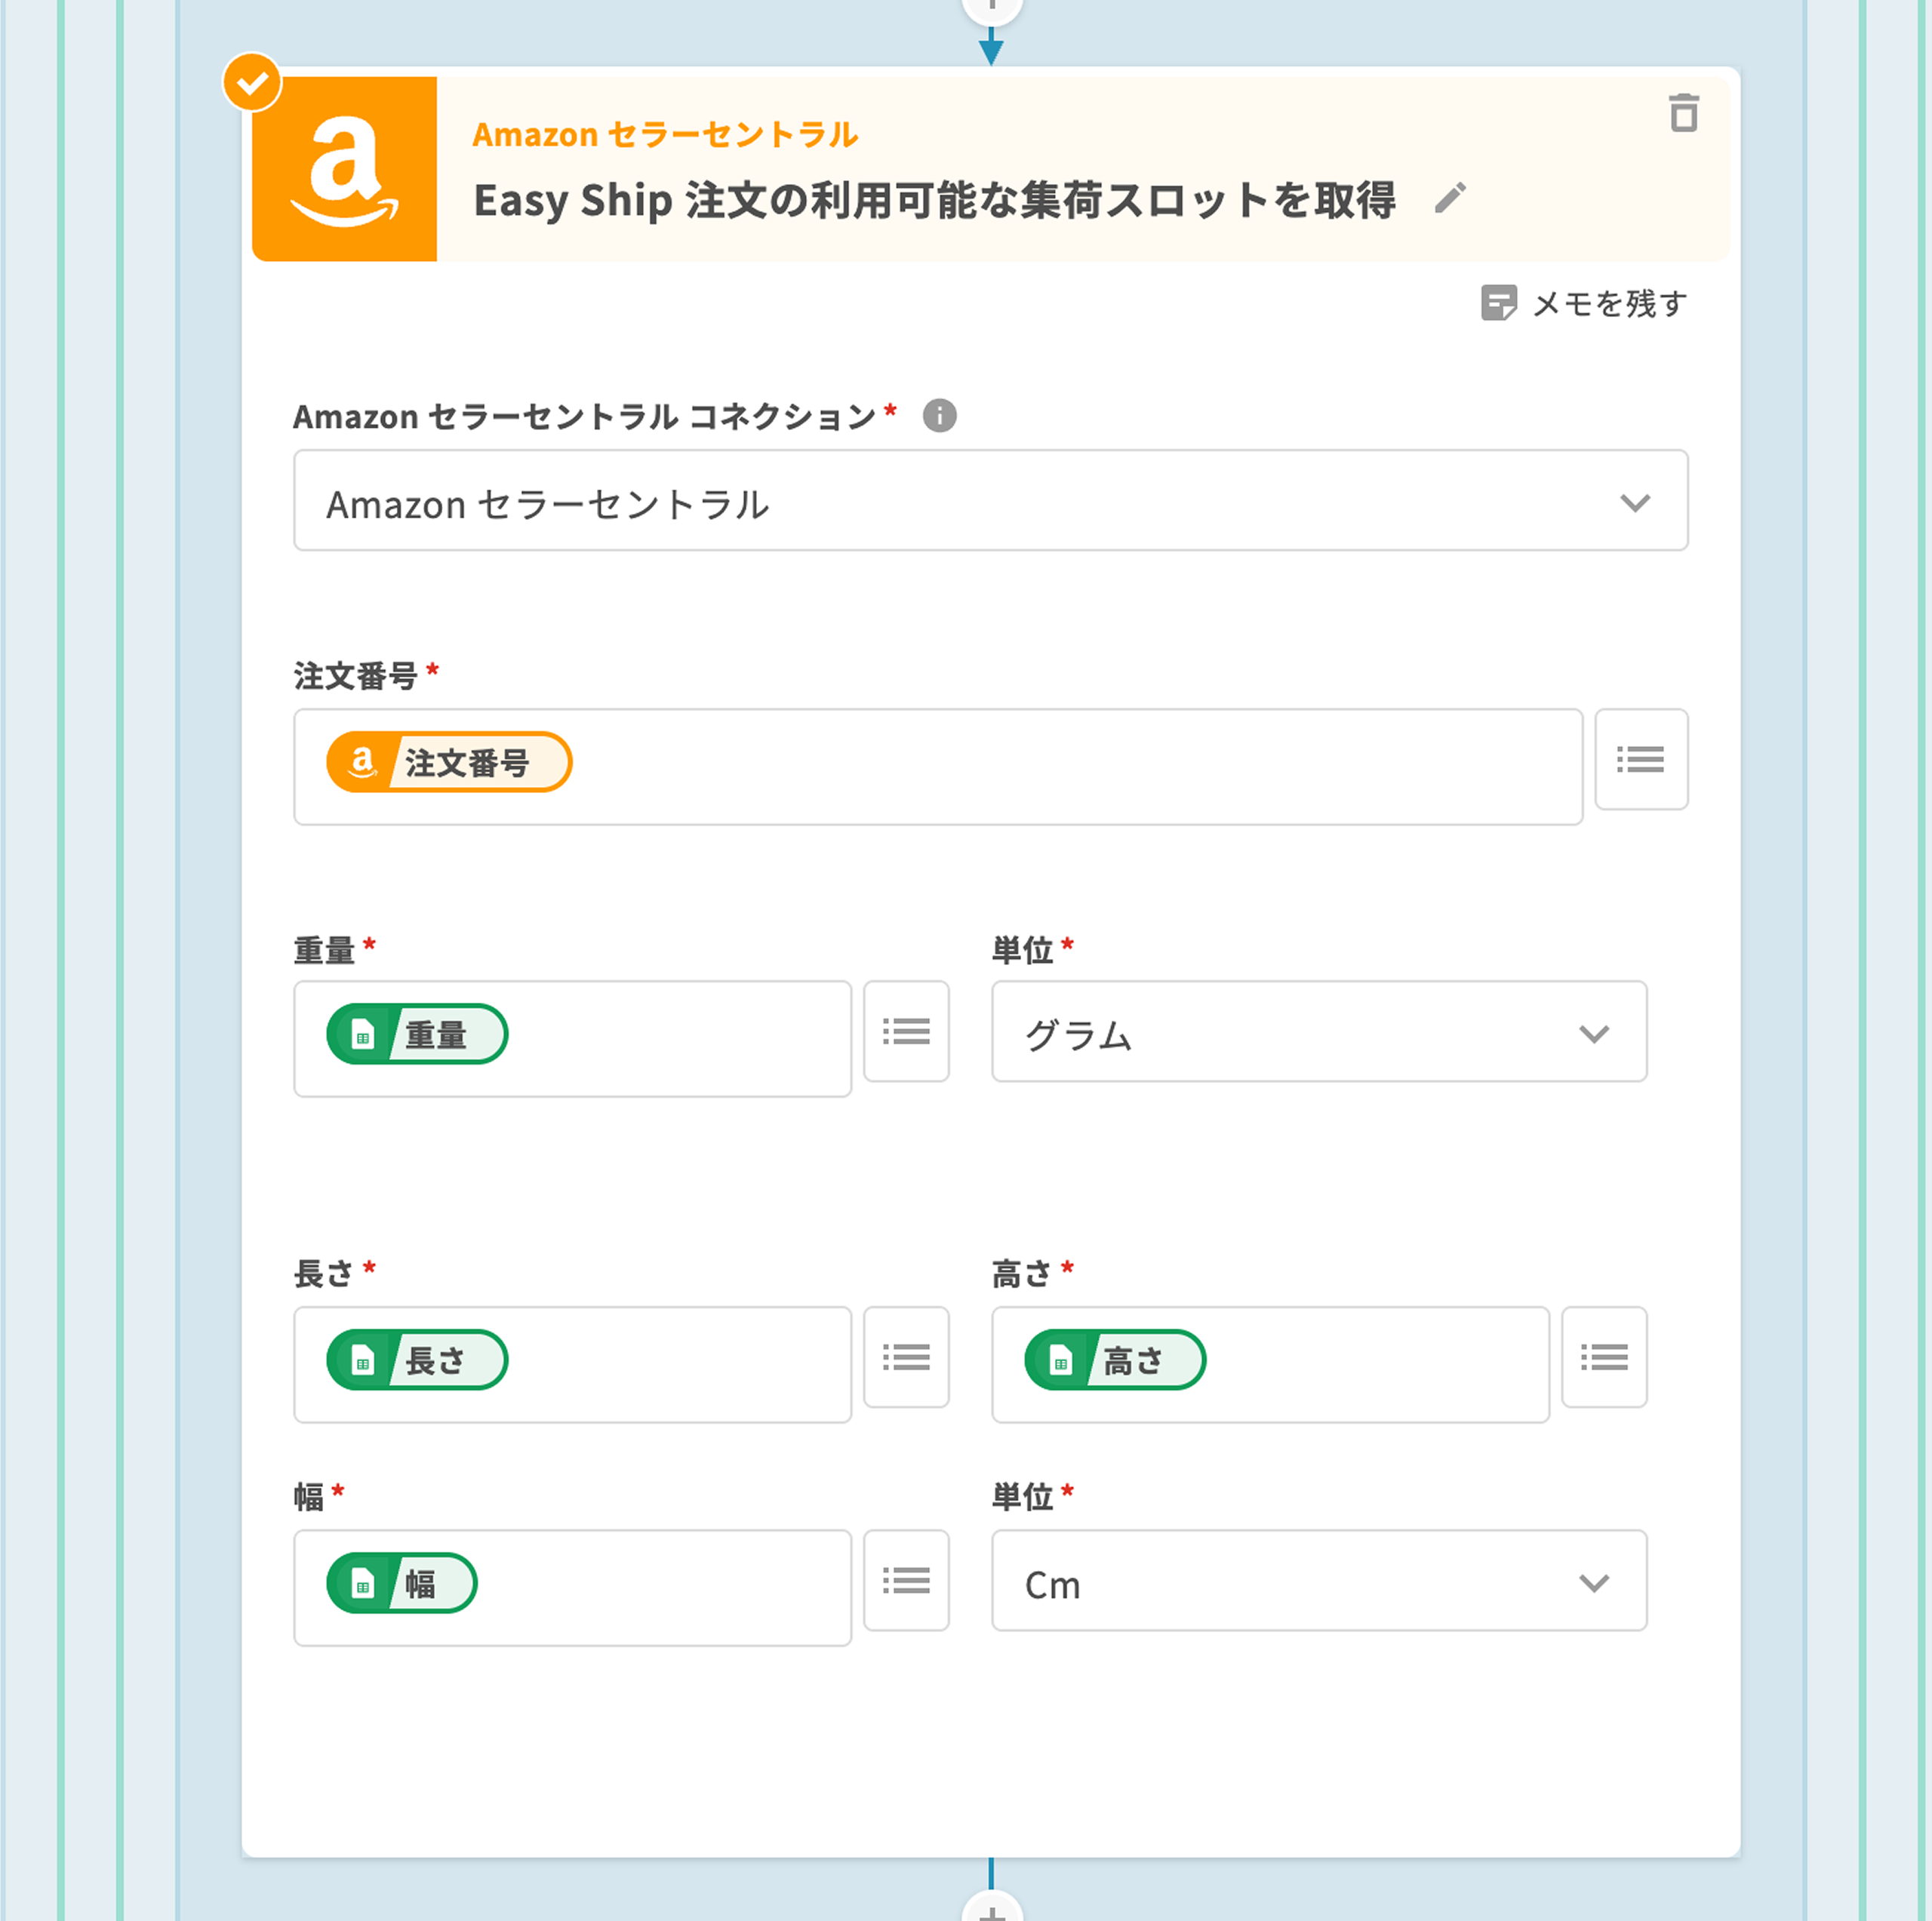Click the orange checkmark status badge
1932x1921 pixels.
[252, 82]
